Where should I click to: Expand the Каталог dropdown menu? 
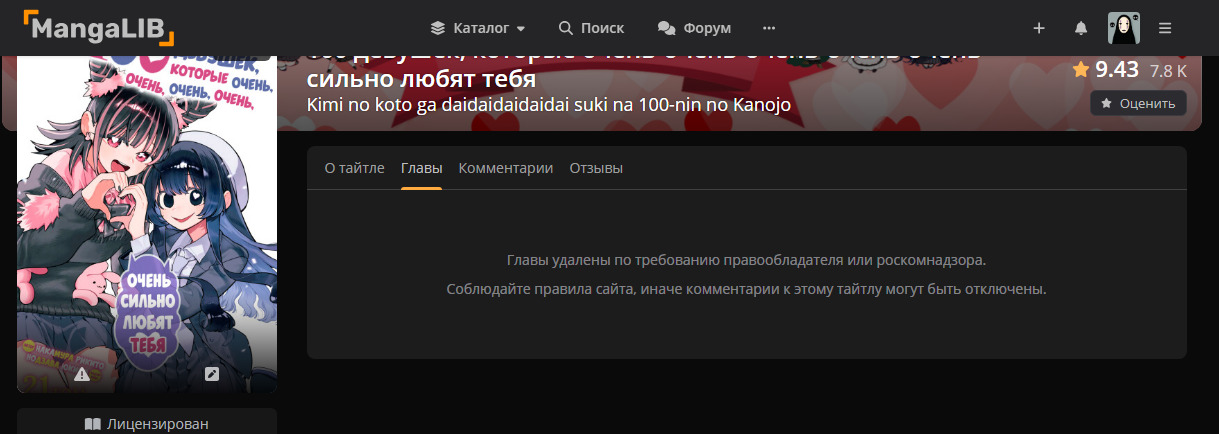click(477, 28)
